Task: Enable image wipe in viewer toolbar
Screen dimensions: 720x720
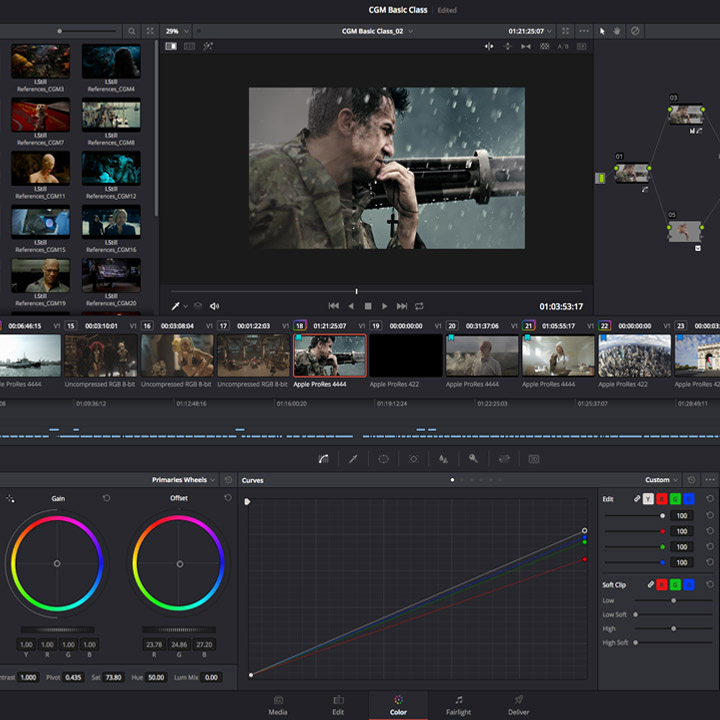Action: point(171,46)
